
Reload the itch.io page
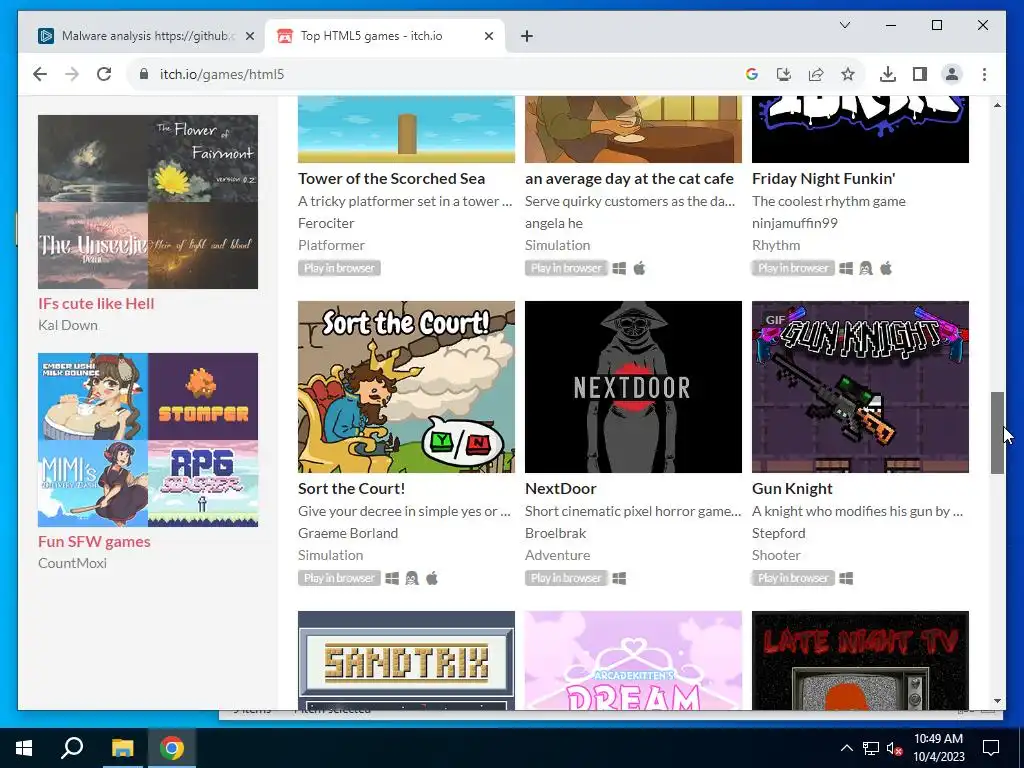point(104,74)
